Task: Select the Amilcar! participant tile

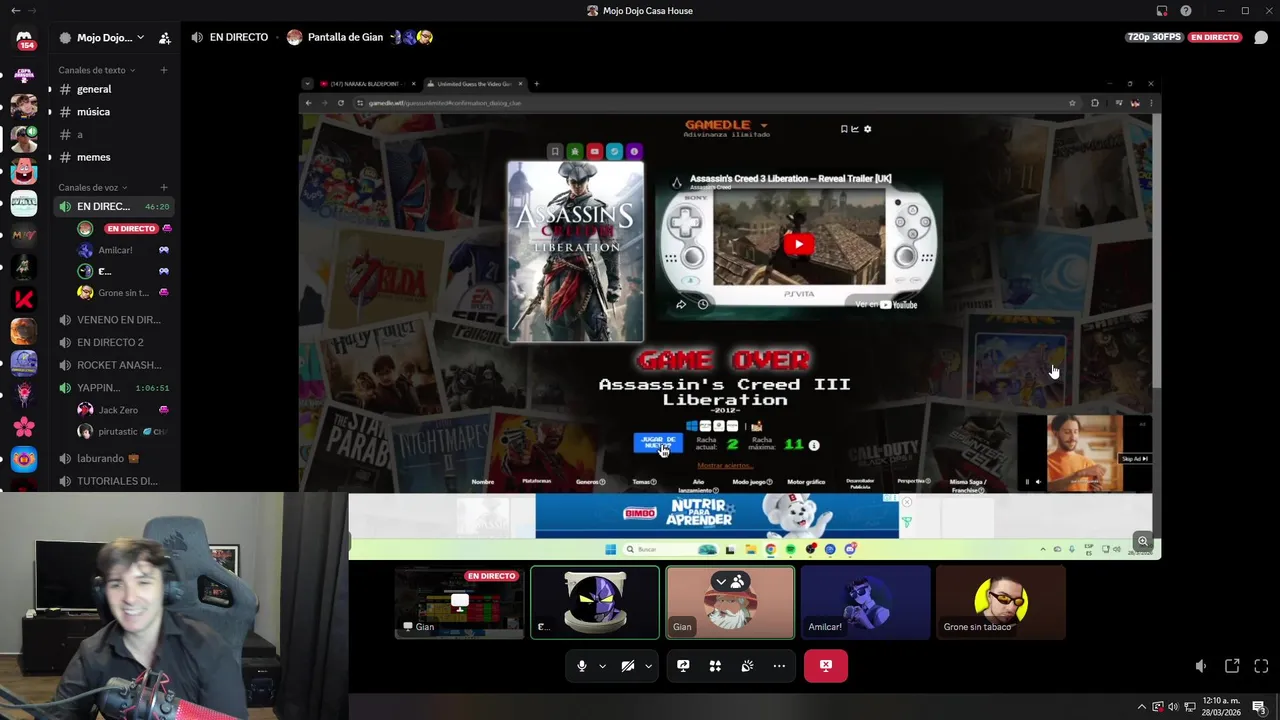Action: pos(865,602)
